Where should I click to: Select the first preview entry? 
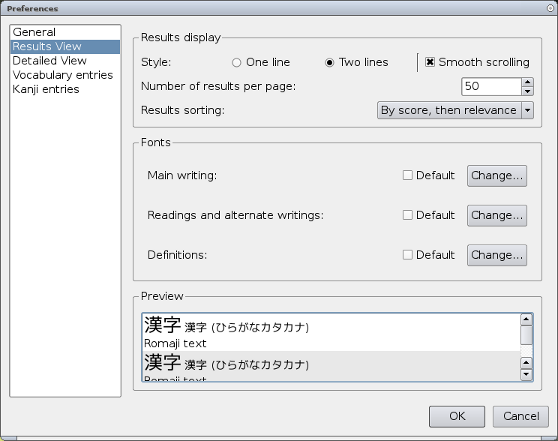331,333
